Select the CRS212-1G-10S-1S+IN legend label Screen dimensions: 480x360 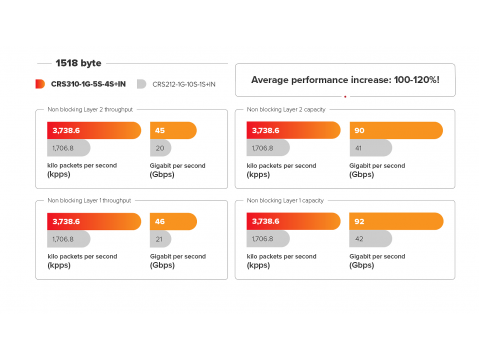point(184,84)
